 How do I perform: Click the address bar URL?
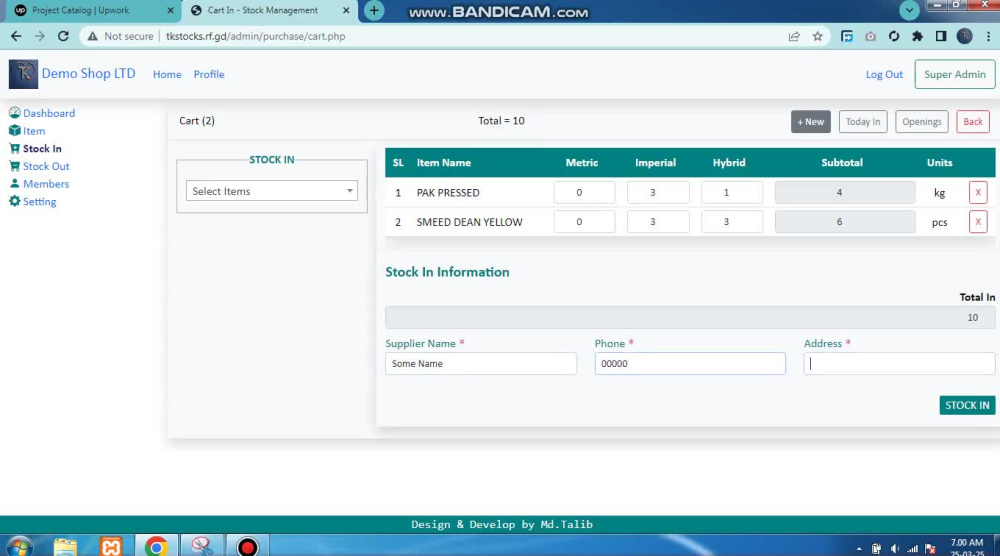[x=256, y=36]
